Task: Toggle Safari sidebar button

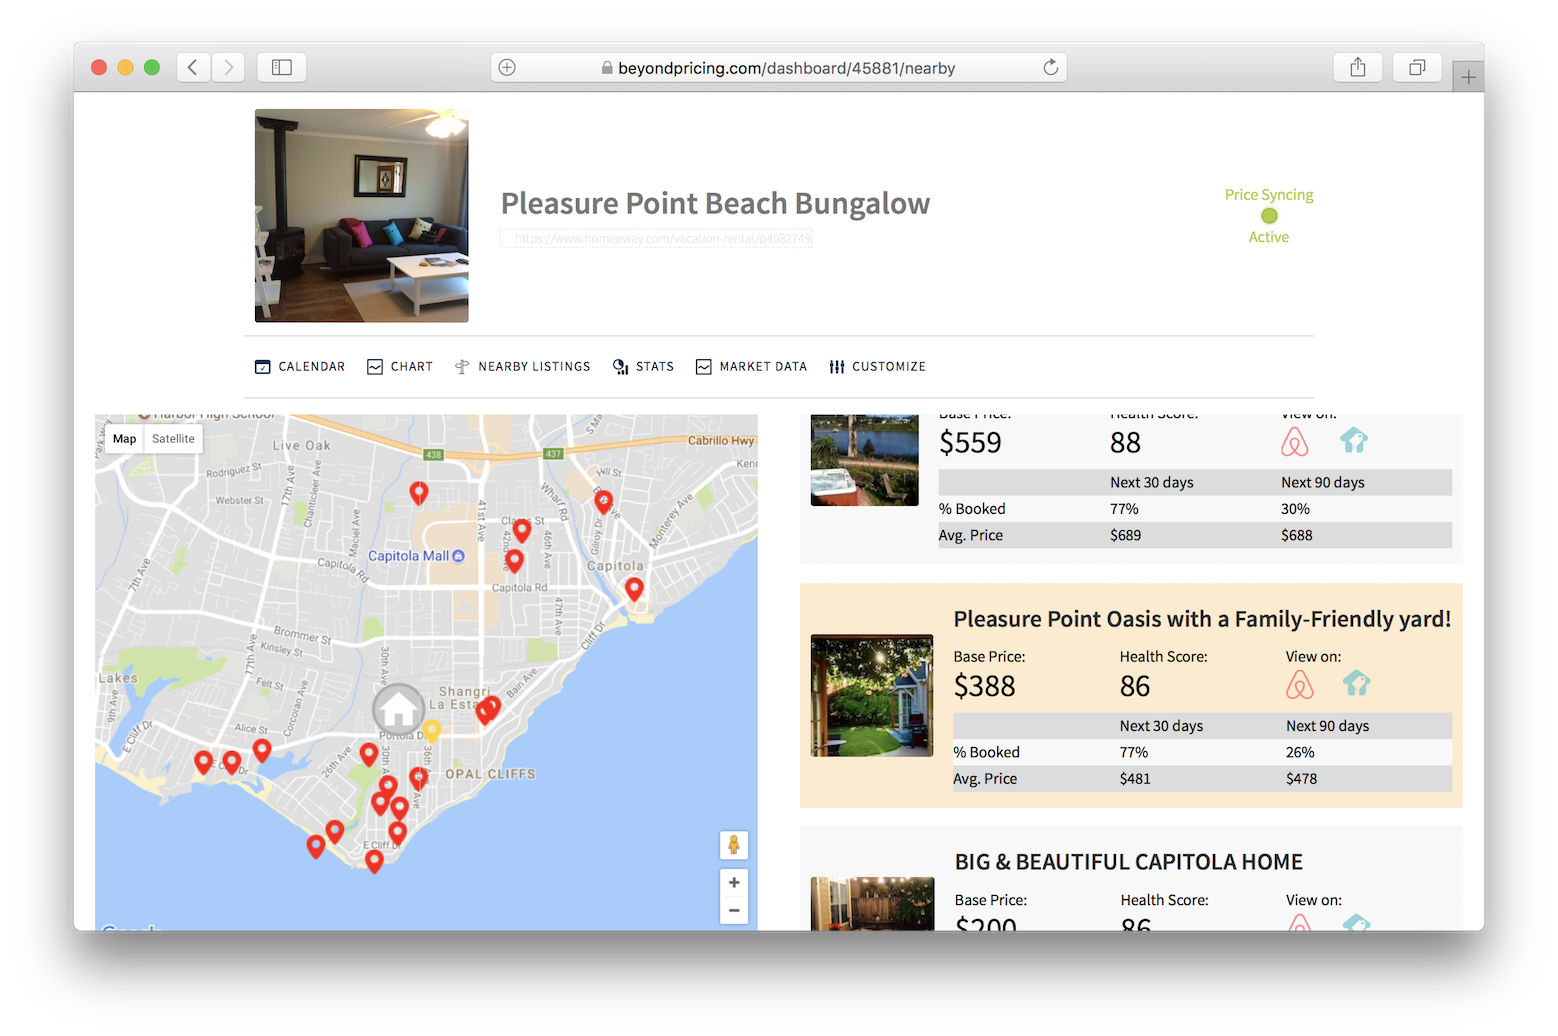Action: (282, 67)
